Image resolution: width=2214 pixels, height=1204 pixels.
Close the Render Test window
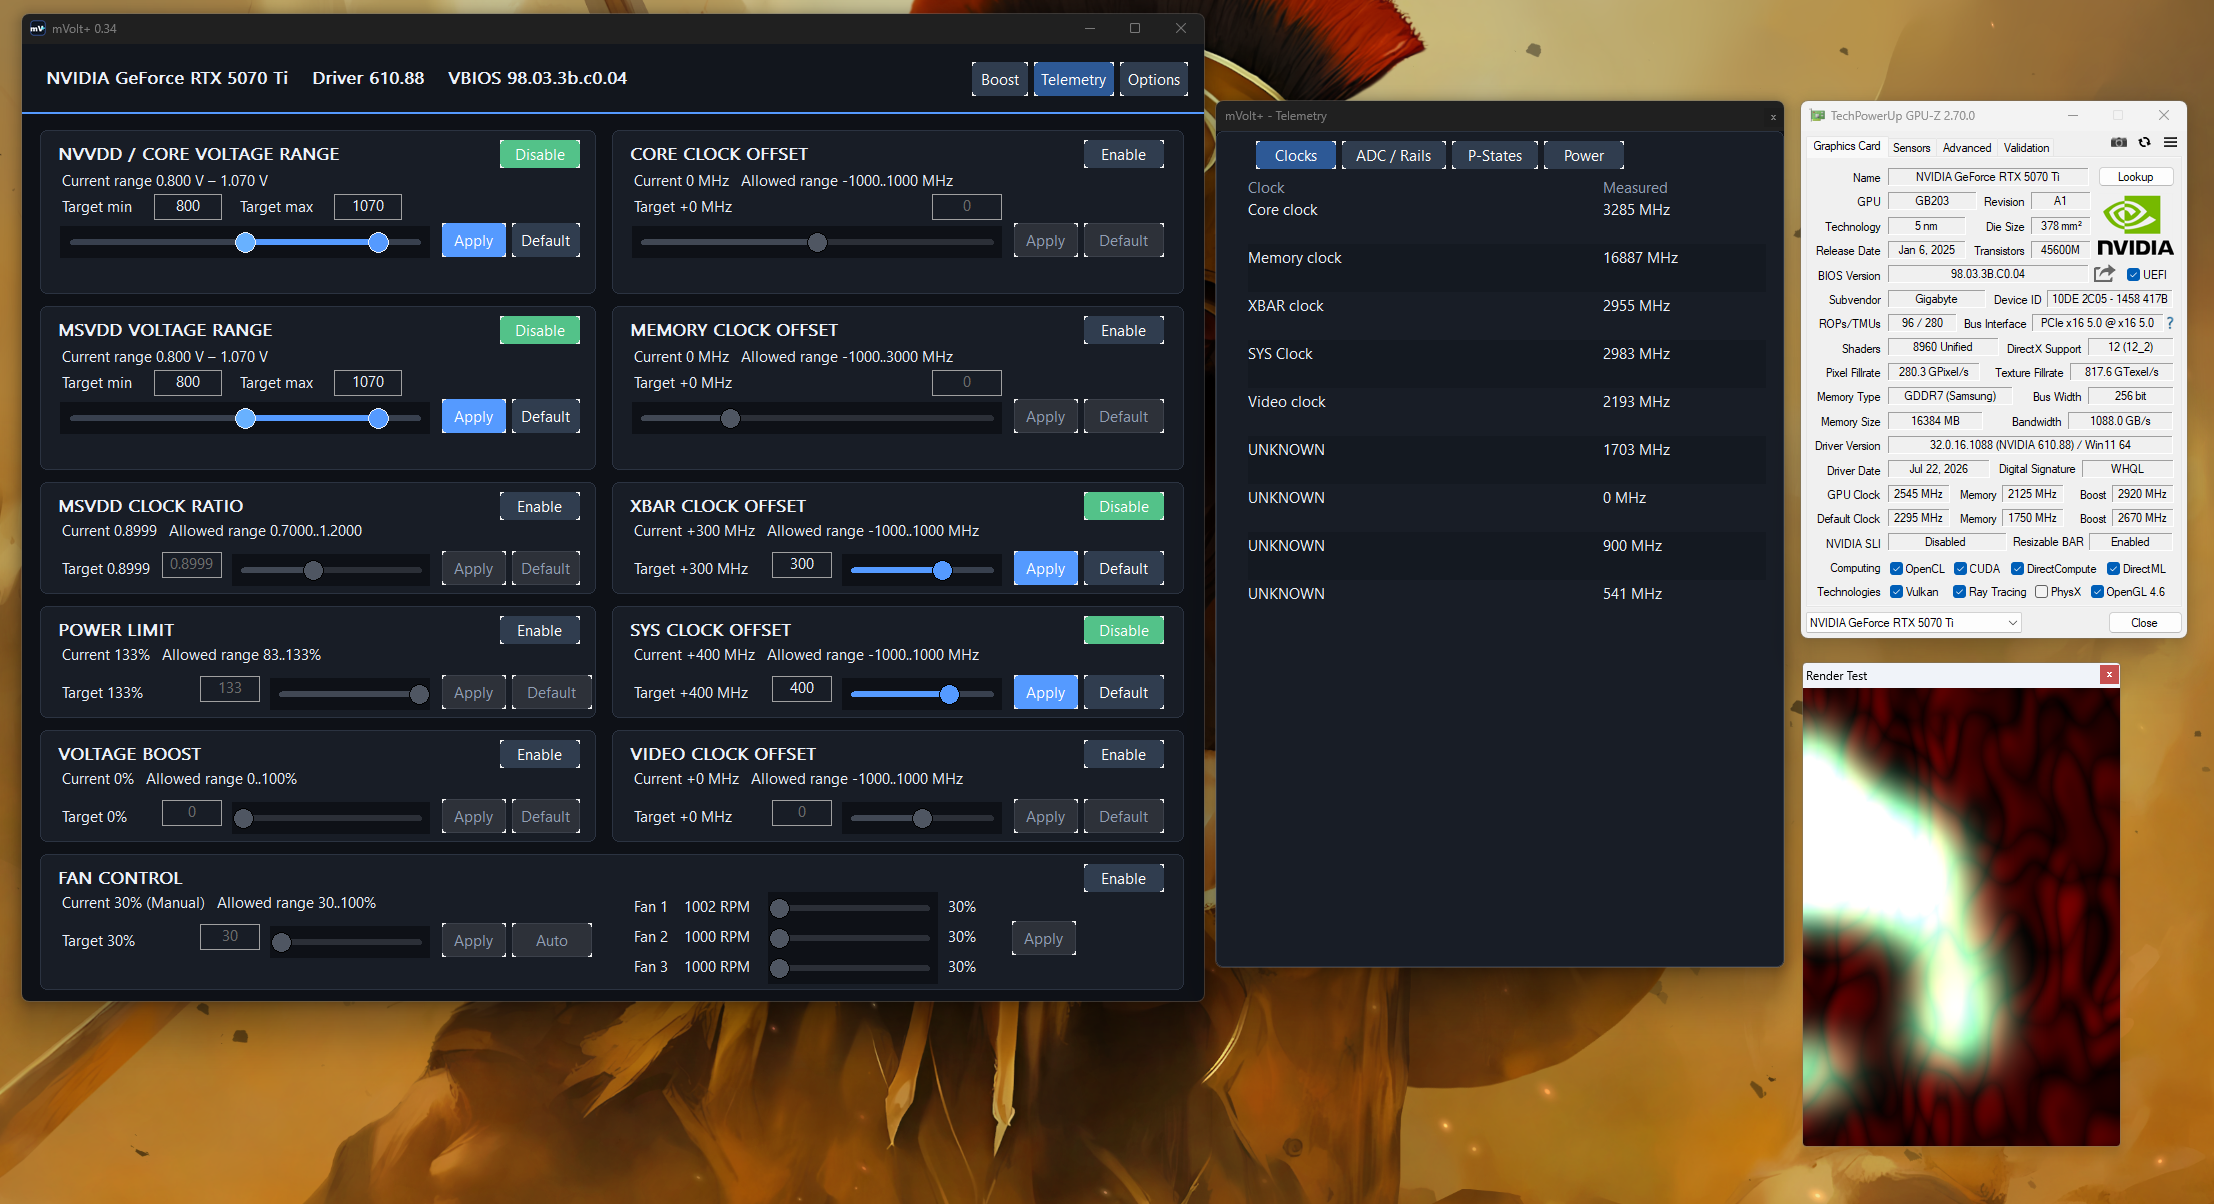(x=2109, y=675)
